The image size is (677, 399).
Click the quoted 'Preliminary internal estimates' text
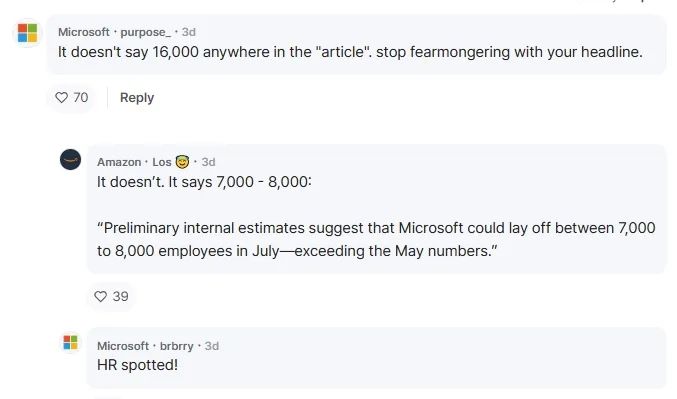(376, 239)
